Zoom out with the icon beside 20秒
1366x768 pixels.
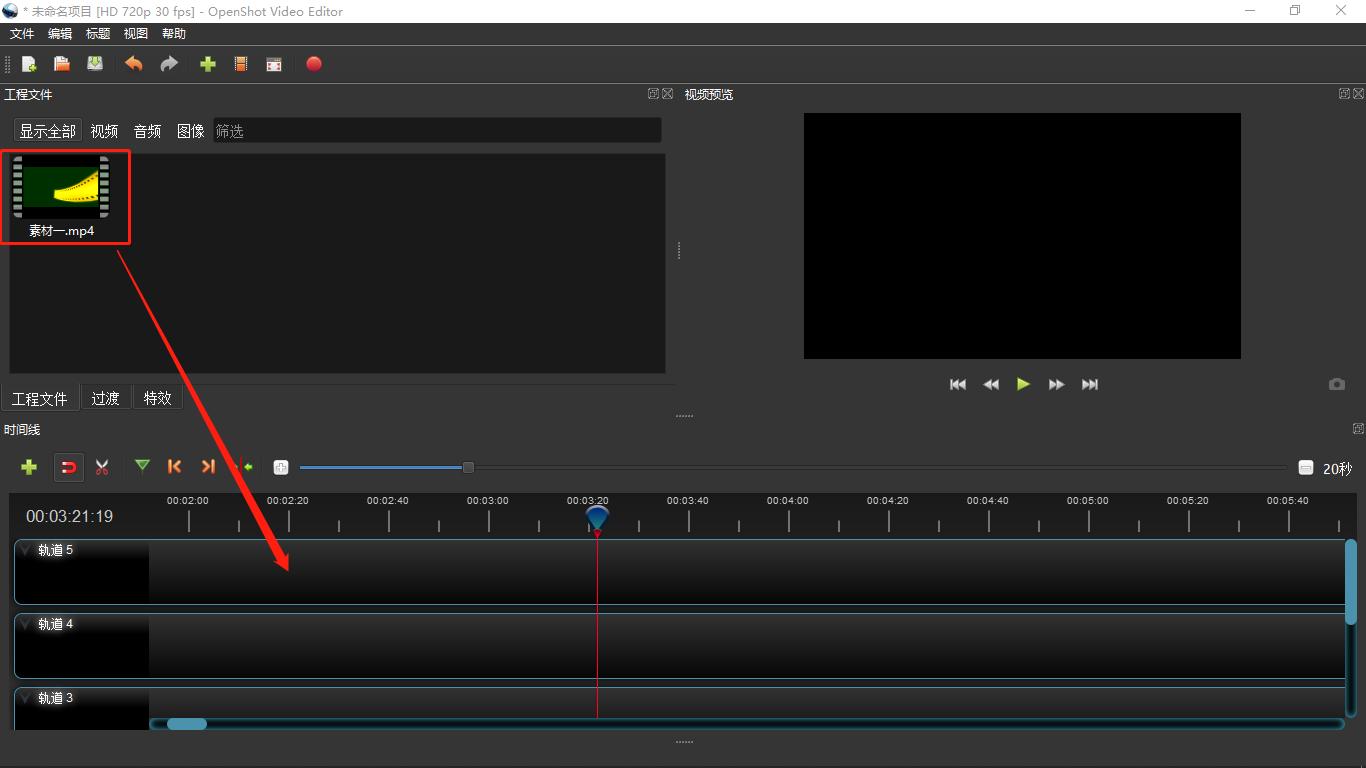pyautogui.click(x=1305, y=468)
